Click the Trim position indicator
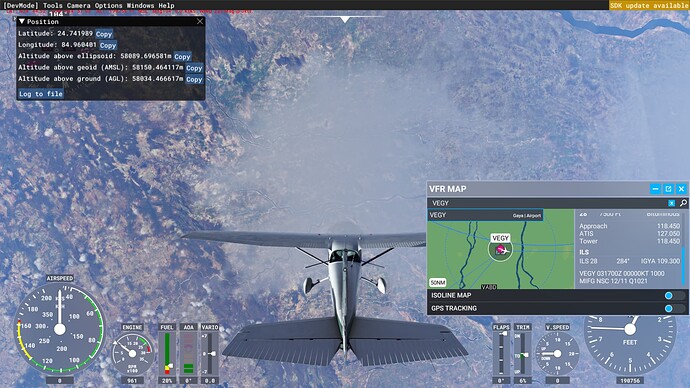 [522, 353]
